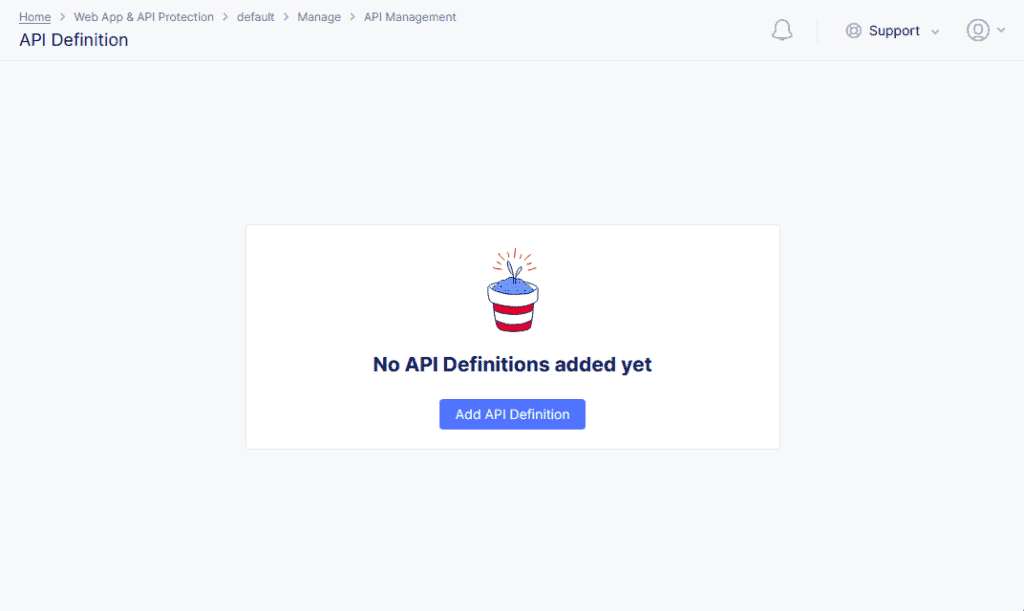The width and height of the screenshot is (1024, 611).
Task: Click the divider between bell and Support
Action: pos(817,31)
